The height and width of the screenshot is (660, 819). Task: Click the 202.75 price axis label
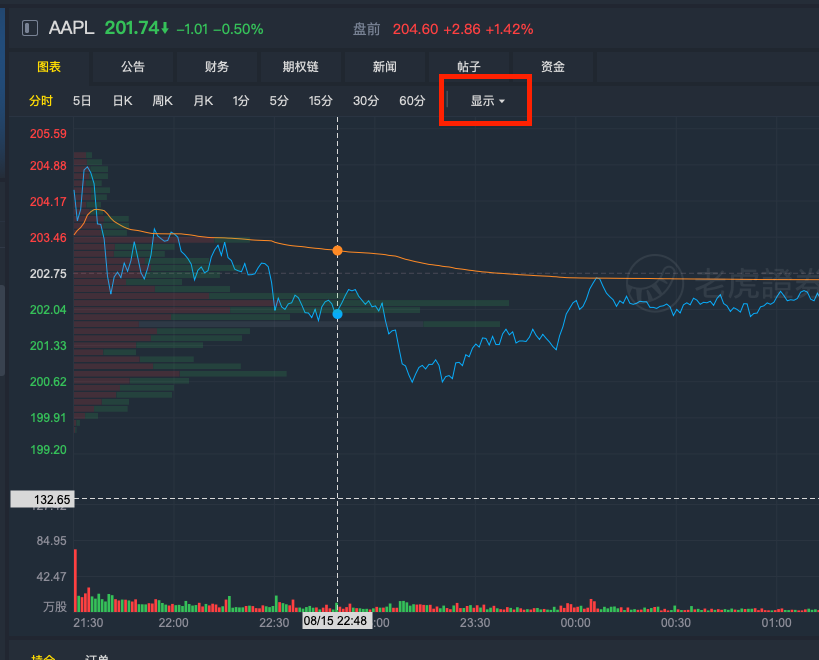click(x=48, y=274)
